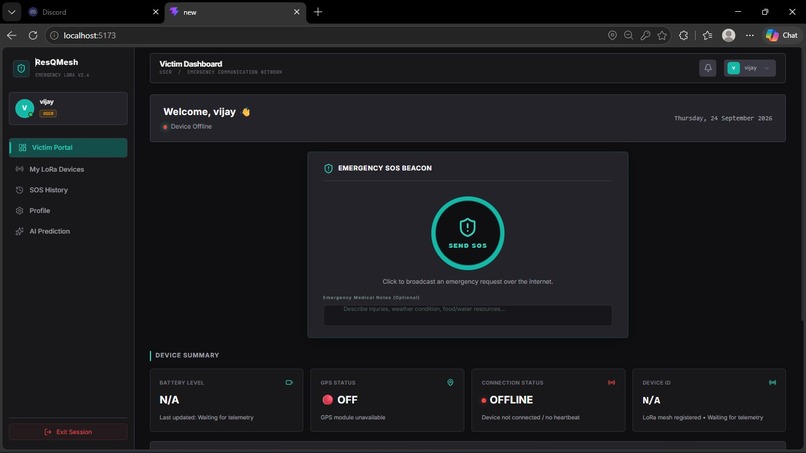Viewport: 806px width, 453px height.
Task: Open the browser settings and more menu
Action: coord(750,35)
